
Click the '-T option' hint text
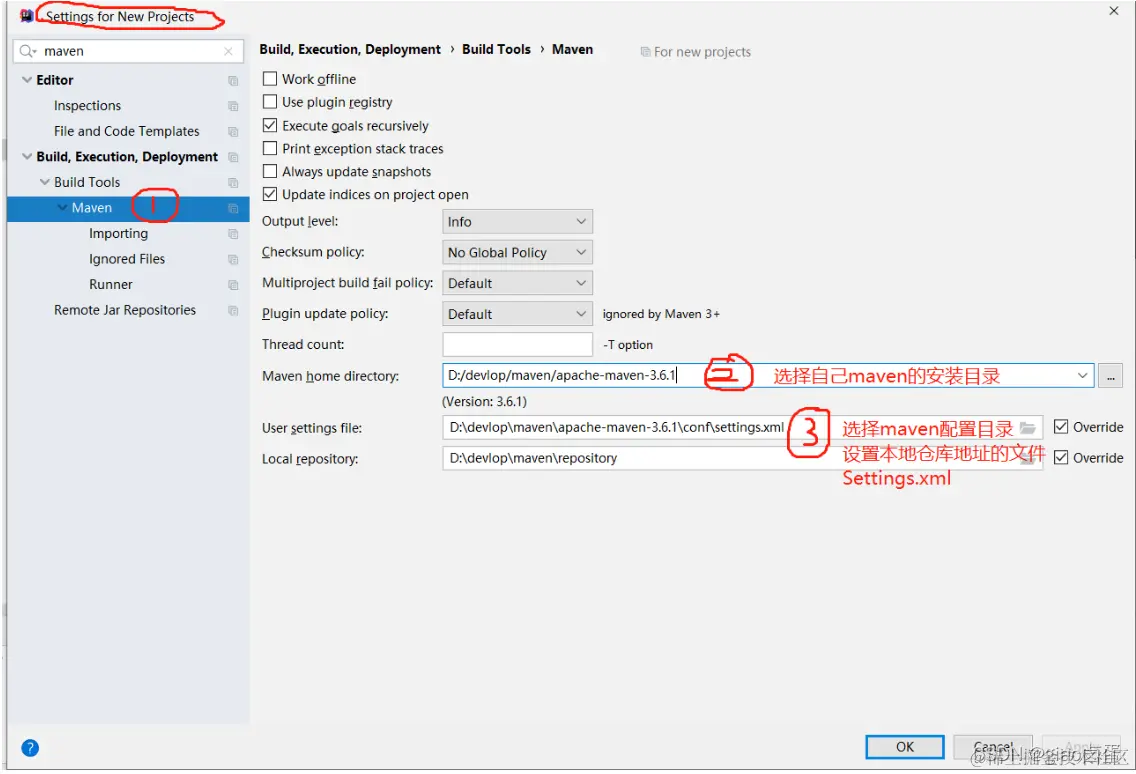click(628, 345)
